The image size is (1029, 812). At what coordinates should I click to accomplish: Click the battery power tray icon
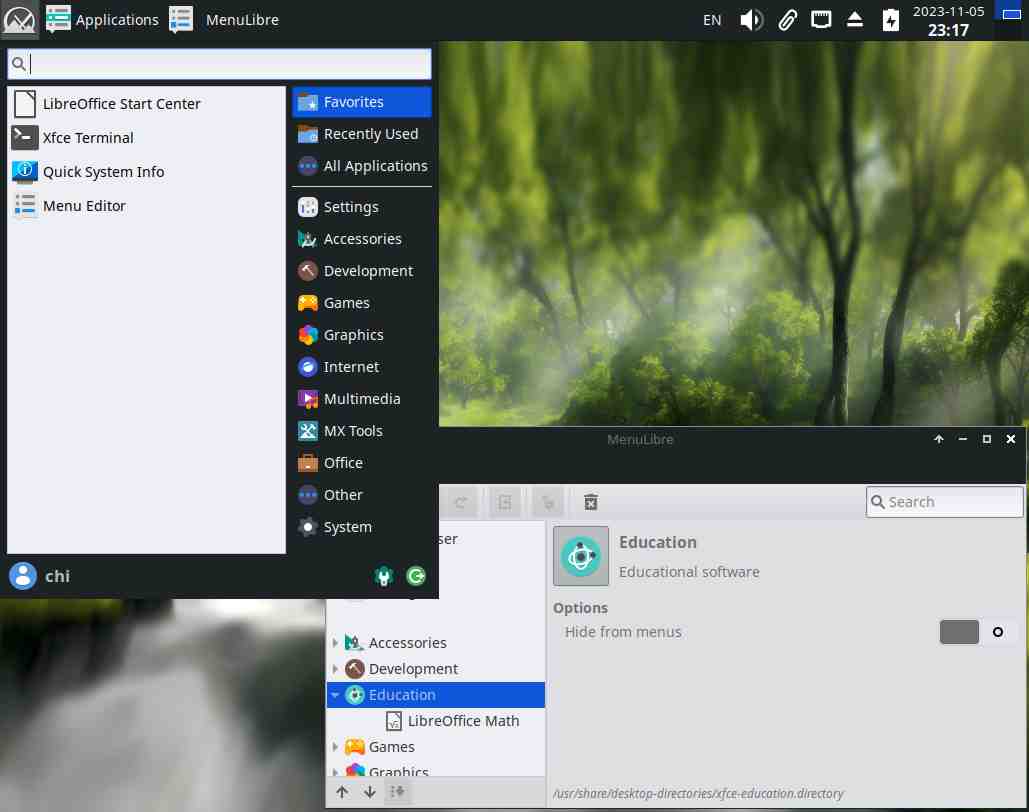click(x=890, y=20)
